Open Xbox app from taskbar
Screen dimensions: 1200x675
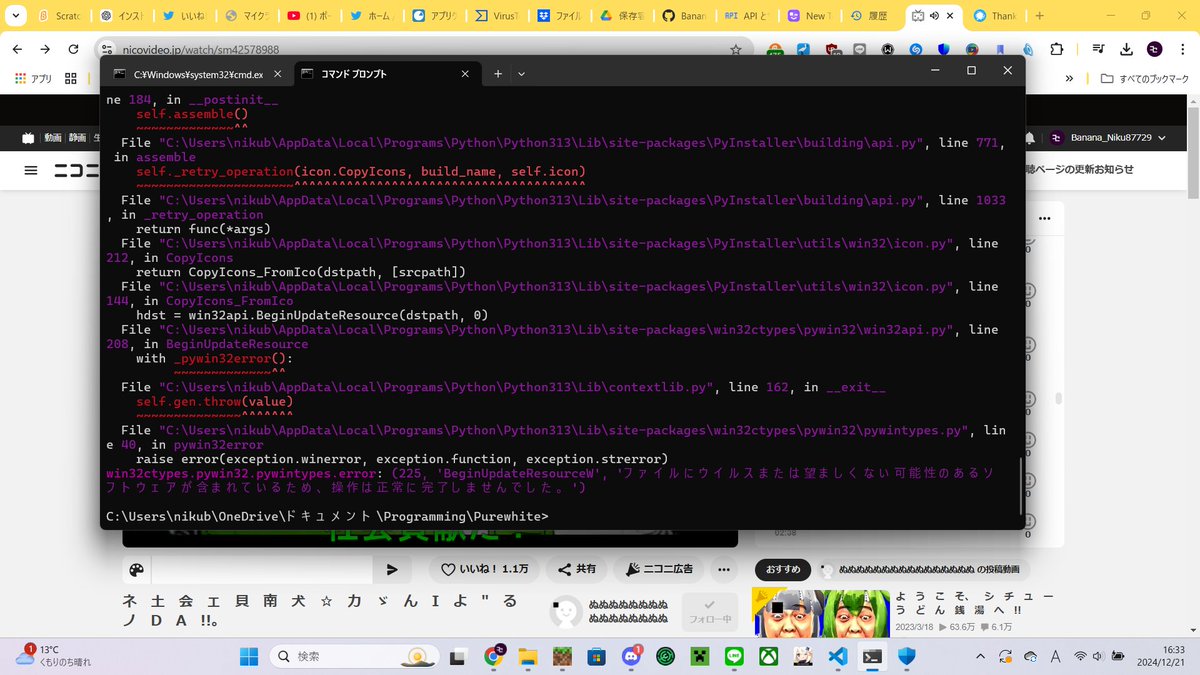[769, 656]
